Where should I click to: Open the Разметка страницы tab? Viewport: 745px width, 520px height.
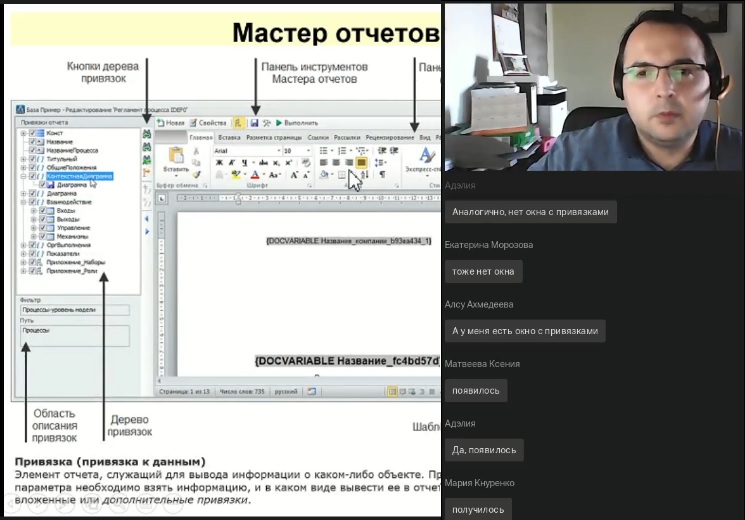click(274, 137)
